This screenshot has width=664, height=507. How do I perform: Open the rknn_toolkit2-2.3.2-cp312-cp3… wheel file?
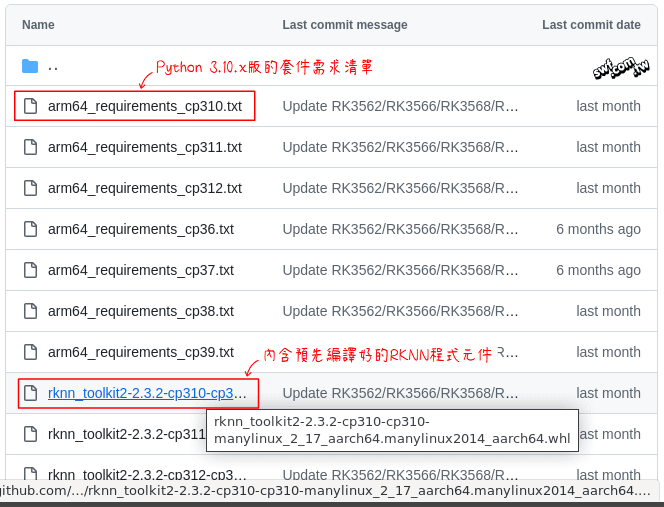[x=147, y=474]
